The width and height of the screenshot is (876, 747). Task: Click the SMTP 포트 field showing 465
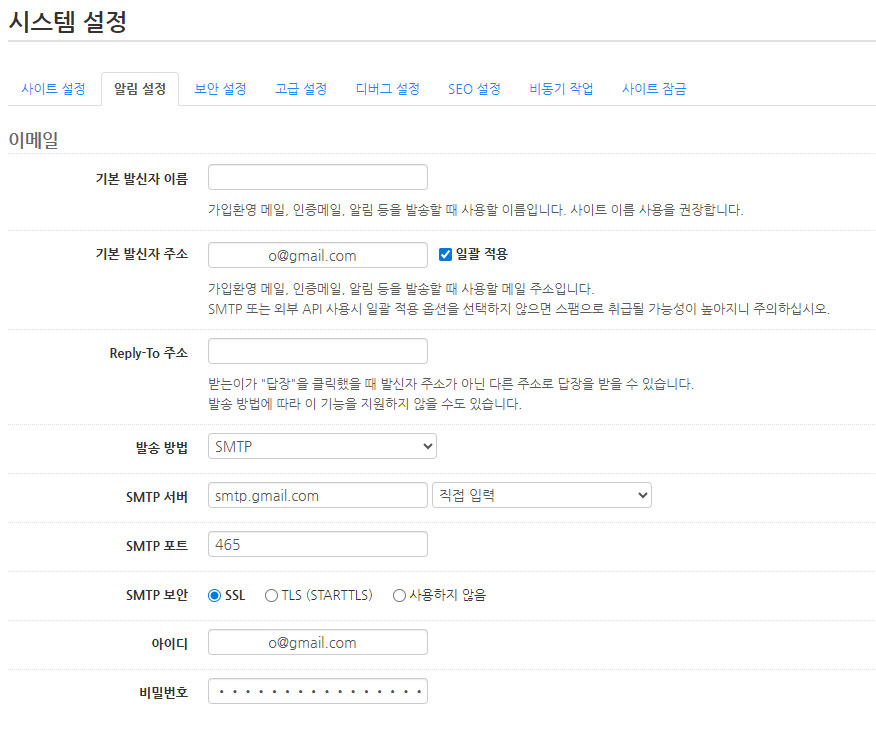[x=317, y=544]
